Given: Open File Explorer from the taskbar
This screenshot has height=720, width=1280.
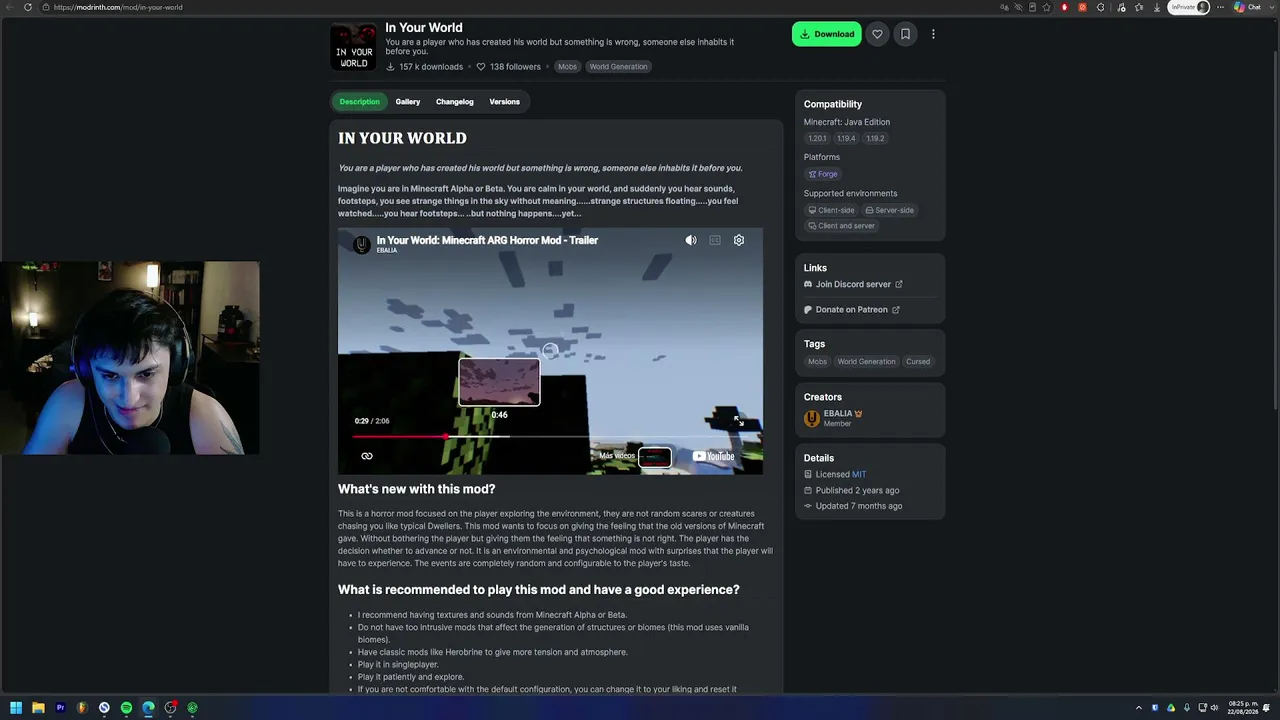Looking at the screenshot, I should pyautogui.click(x=38, y=708).
